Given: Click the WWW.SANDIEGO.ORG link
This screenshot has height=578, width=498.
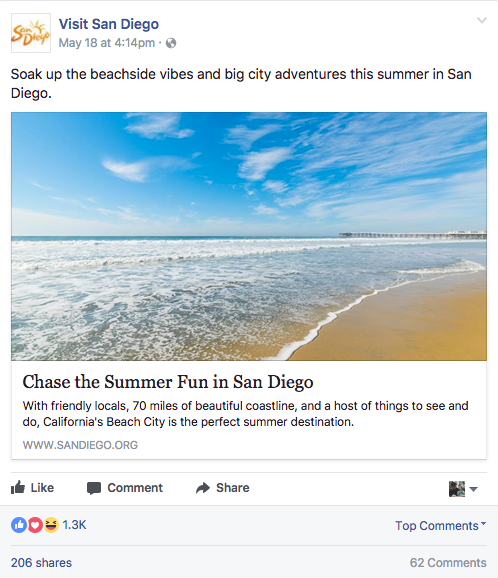Looking at the screenshot, I should (80, 445).
